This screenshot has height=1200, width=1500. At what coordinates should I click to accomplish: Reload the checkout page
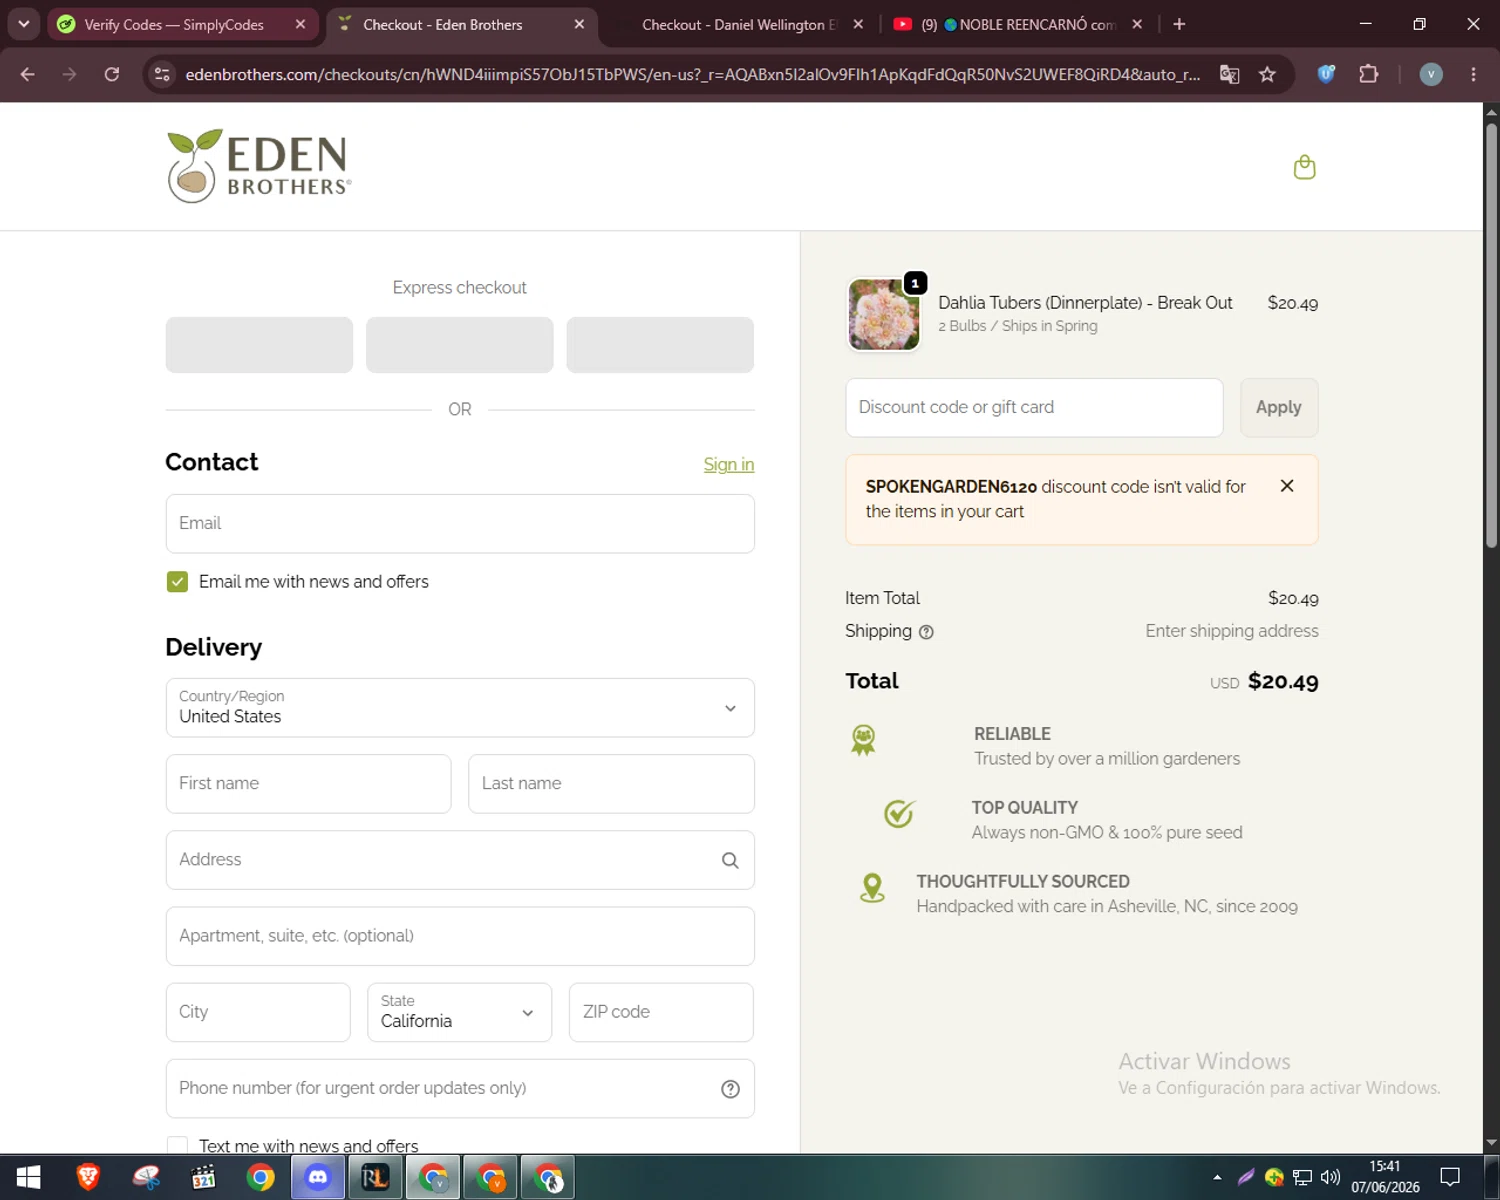point(112,74)
